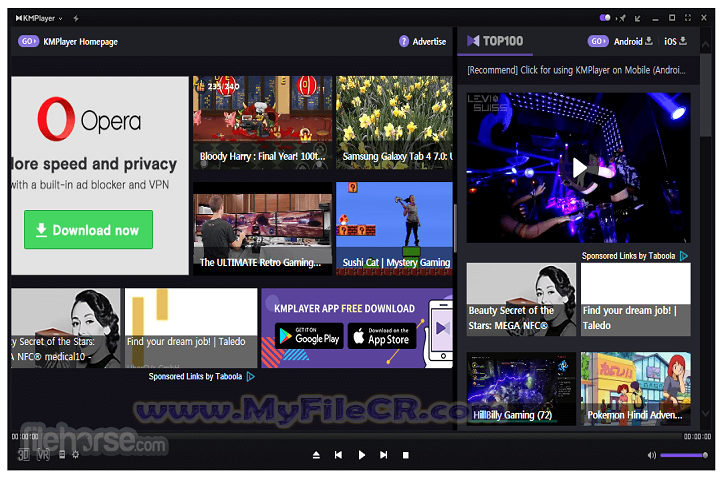
Task: Mute audio via speaker icon
Action: tap(652, 455)
